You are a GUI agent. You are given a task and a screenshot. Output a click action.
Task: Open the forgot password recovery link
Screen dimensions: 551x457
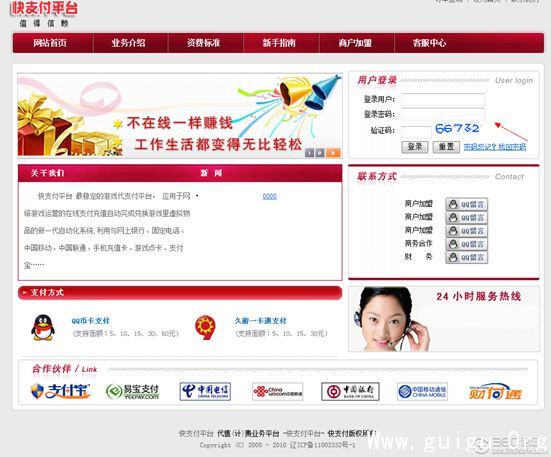click(495, 147)
